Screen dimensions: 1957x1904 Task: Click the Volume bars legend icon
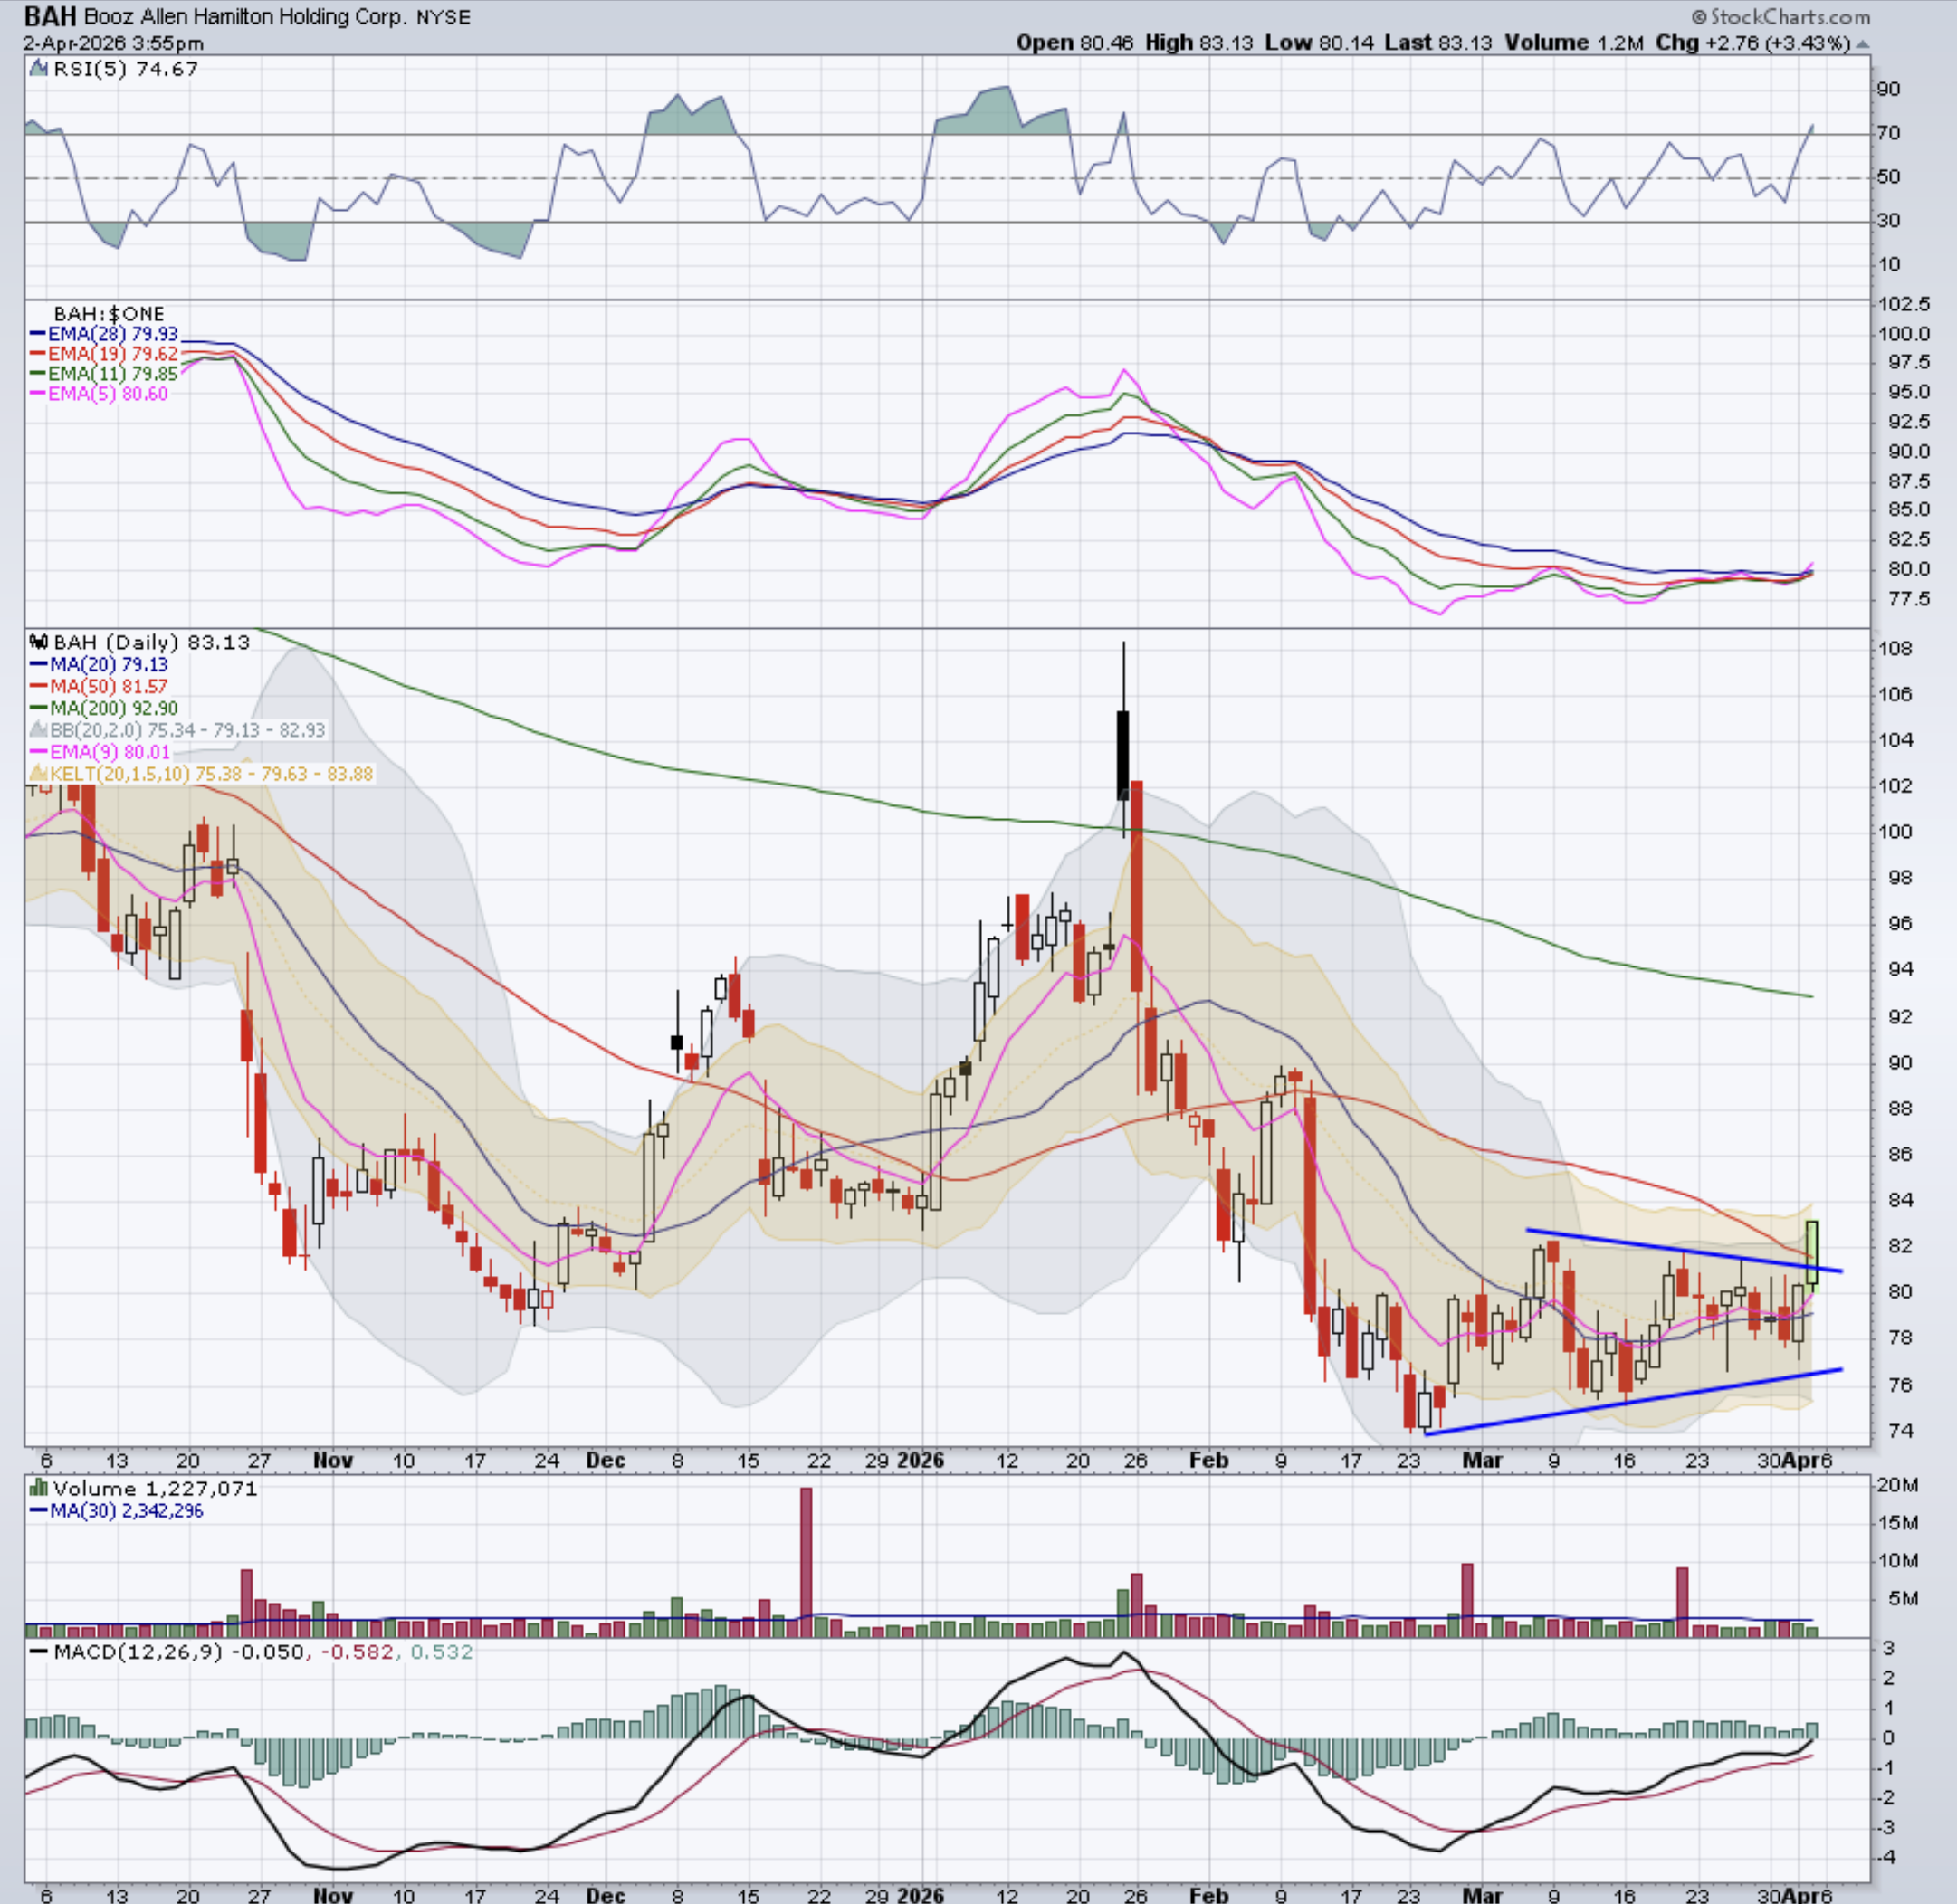[x=39, y=1488]
